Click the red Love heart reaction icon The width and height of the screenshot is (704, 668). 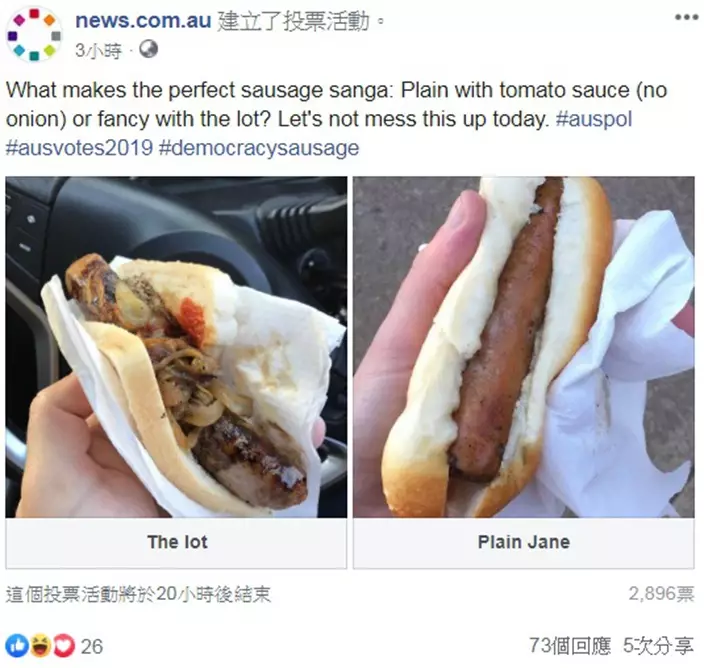64,646
